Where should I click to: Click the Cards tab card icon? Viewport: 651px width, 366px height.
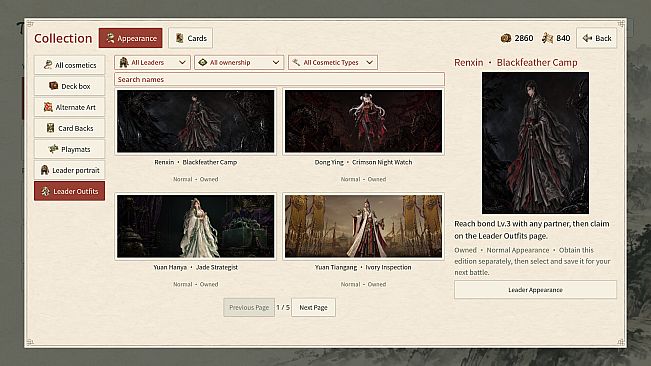click(180, 38)
